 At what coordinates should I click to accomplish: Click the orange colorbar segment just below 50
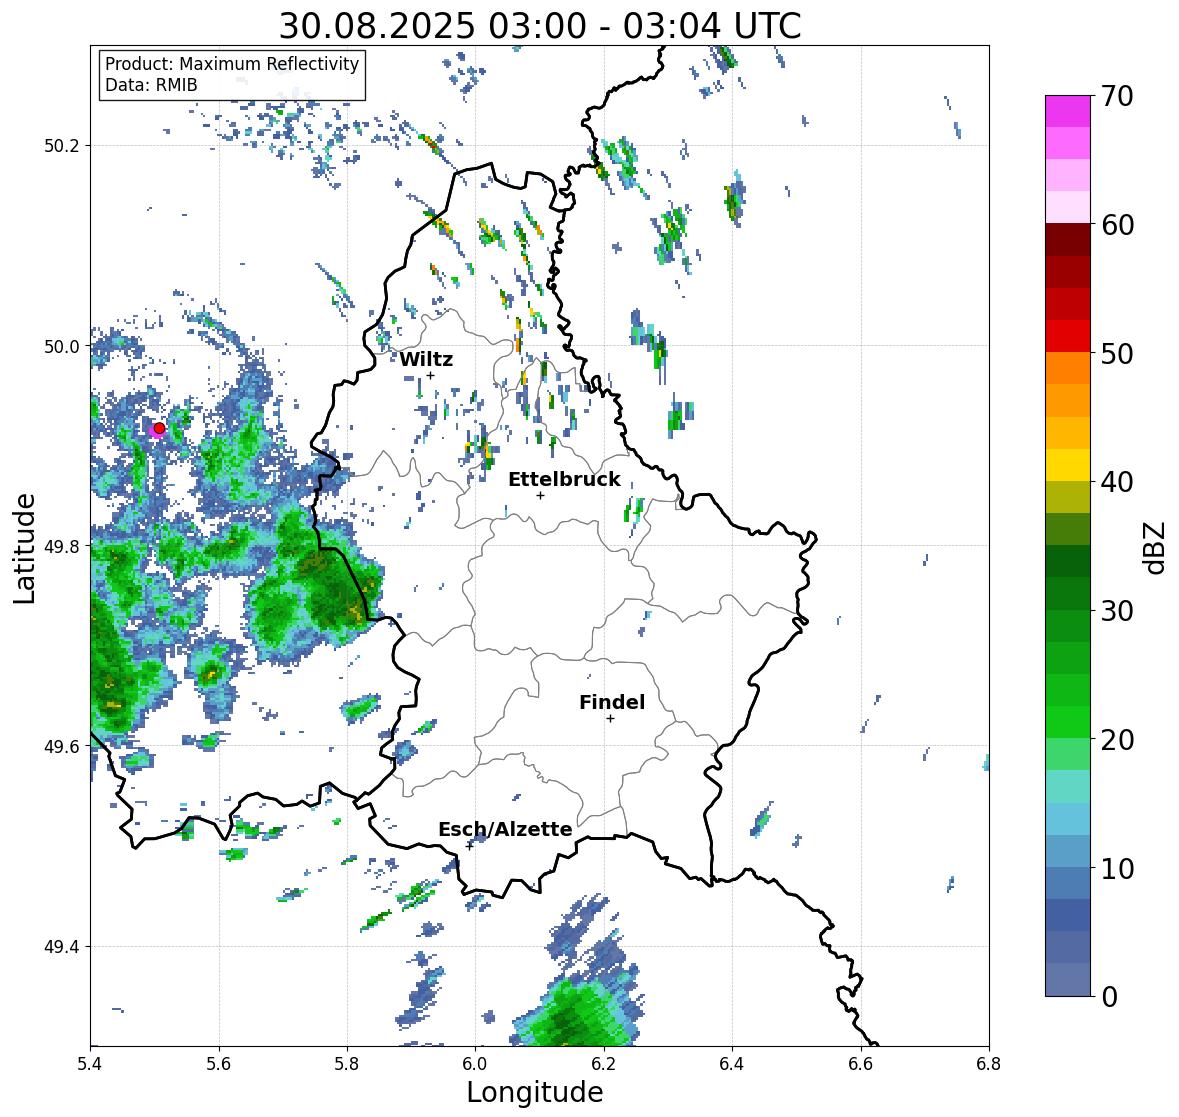click(x=1068, y=368)
